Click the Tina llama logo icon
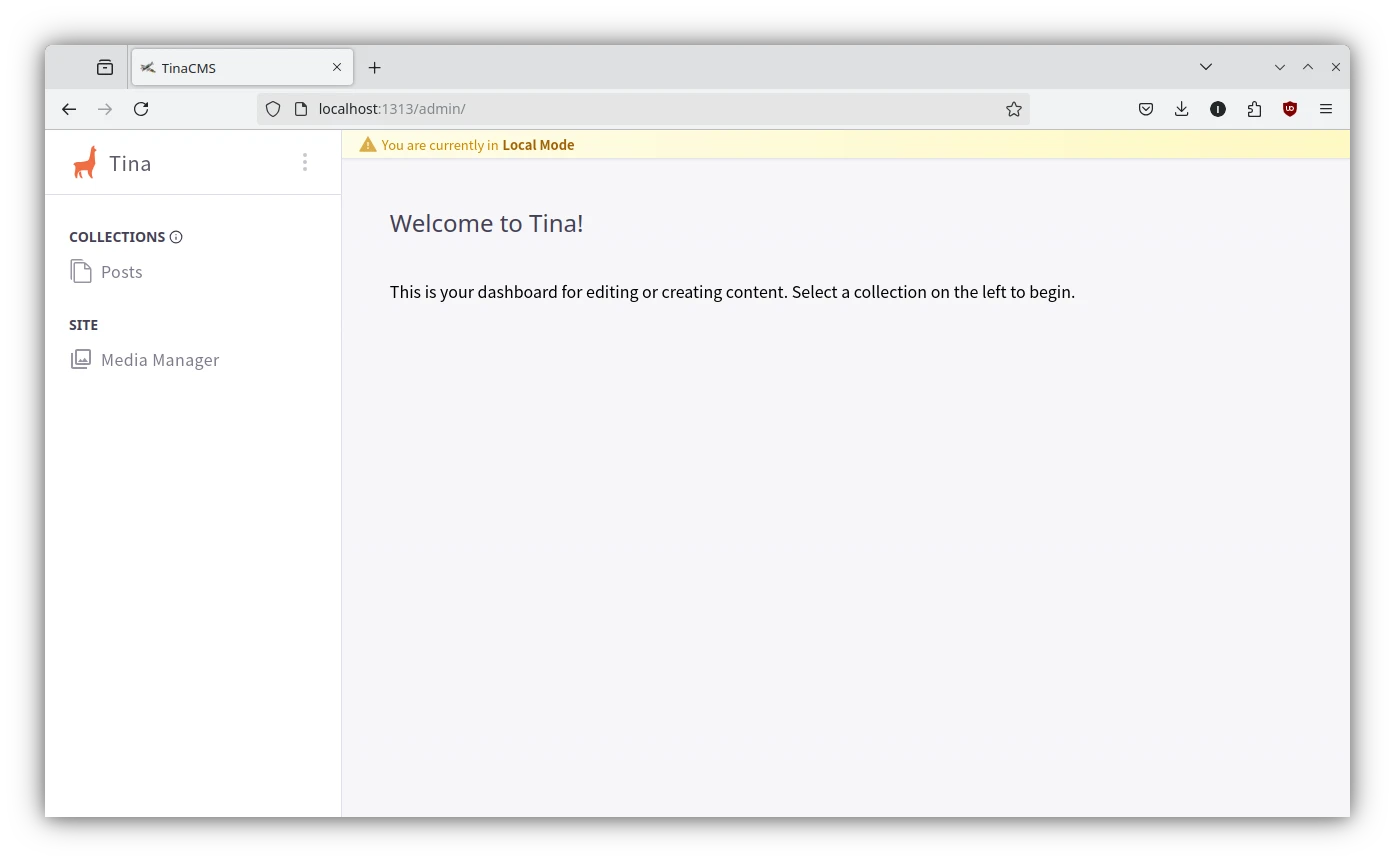Image resolution: width=1395 pixels, height=862 pixels. (85, 163)
